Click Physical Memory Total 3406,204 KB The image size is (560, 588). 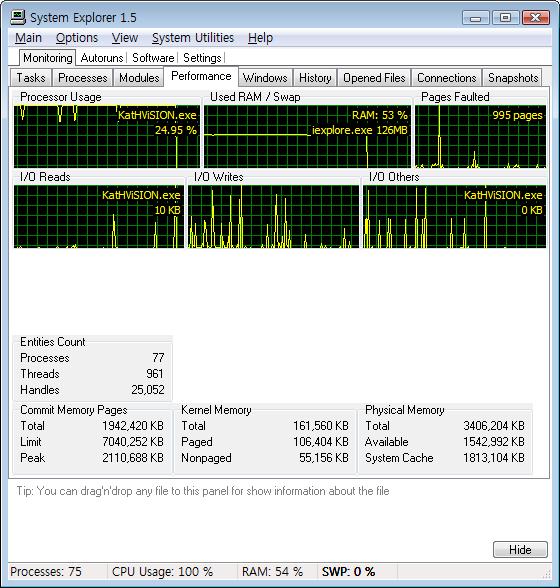[494, 426]
